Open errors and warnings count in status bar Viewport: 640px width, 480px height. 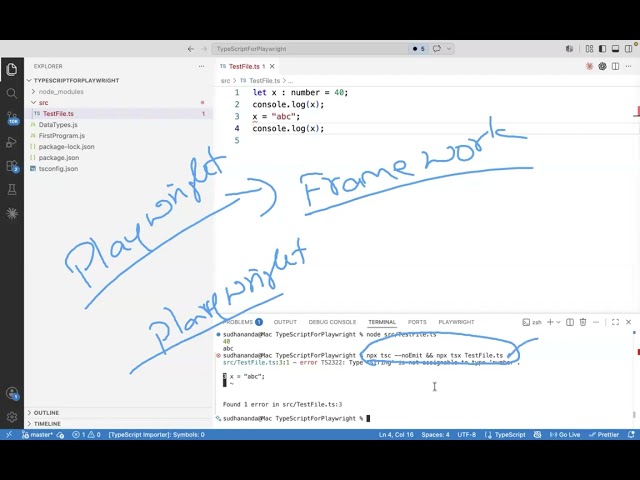click(x=86, y=435)
